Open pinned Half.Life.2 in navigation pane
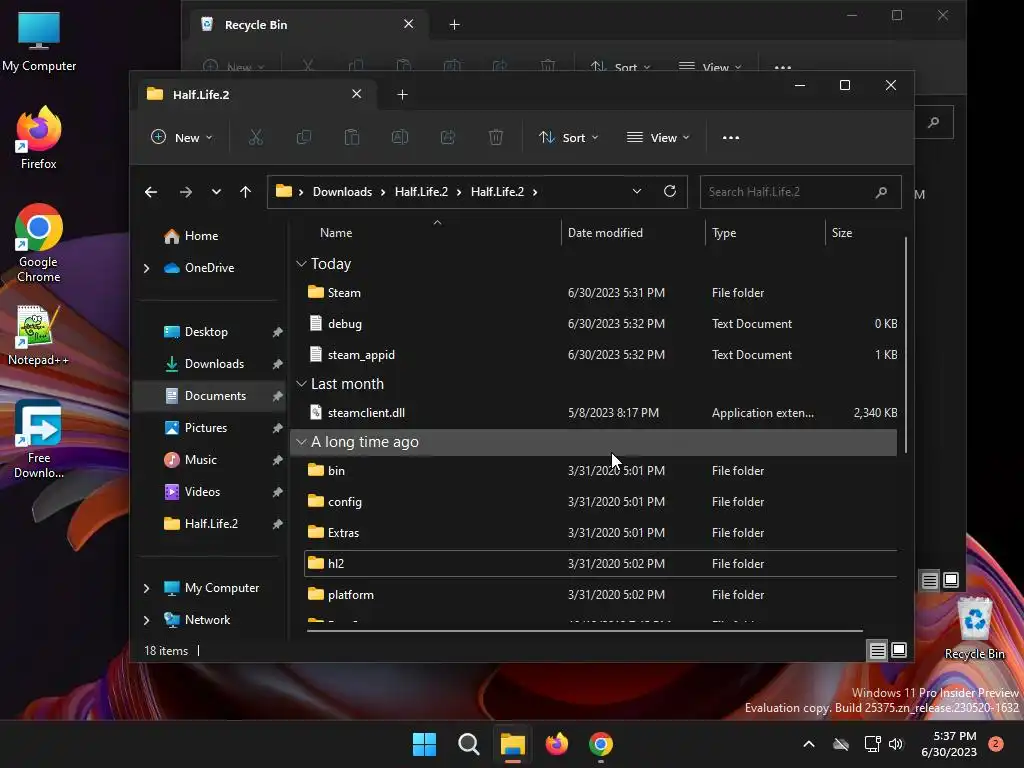 pos(209,524)
